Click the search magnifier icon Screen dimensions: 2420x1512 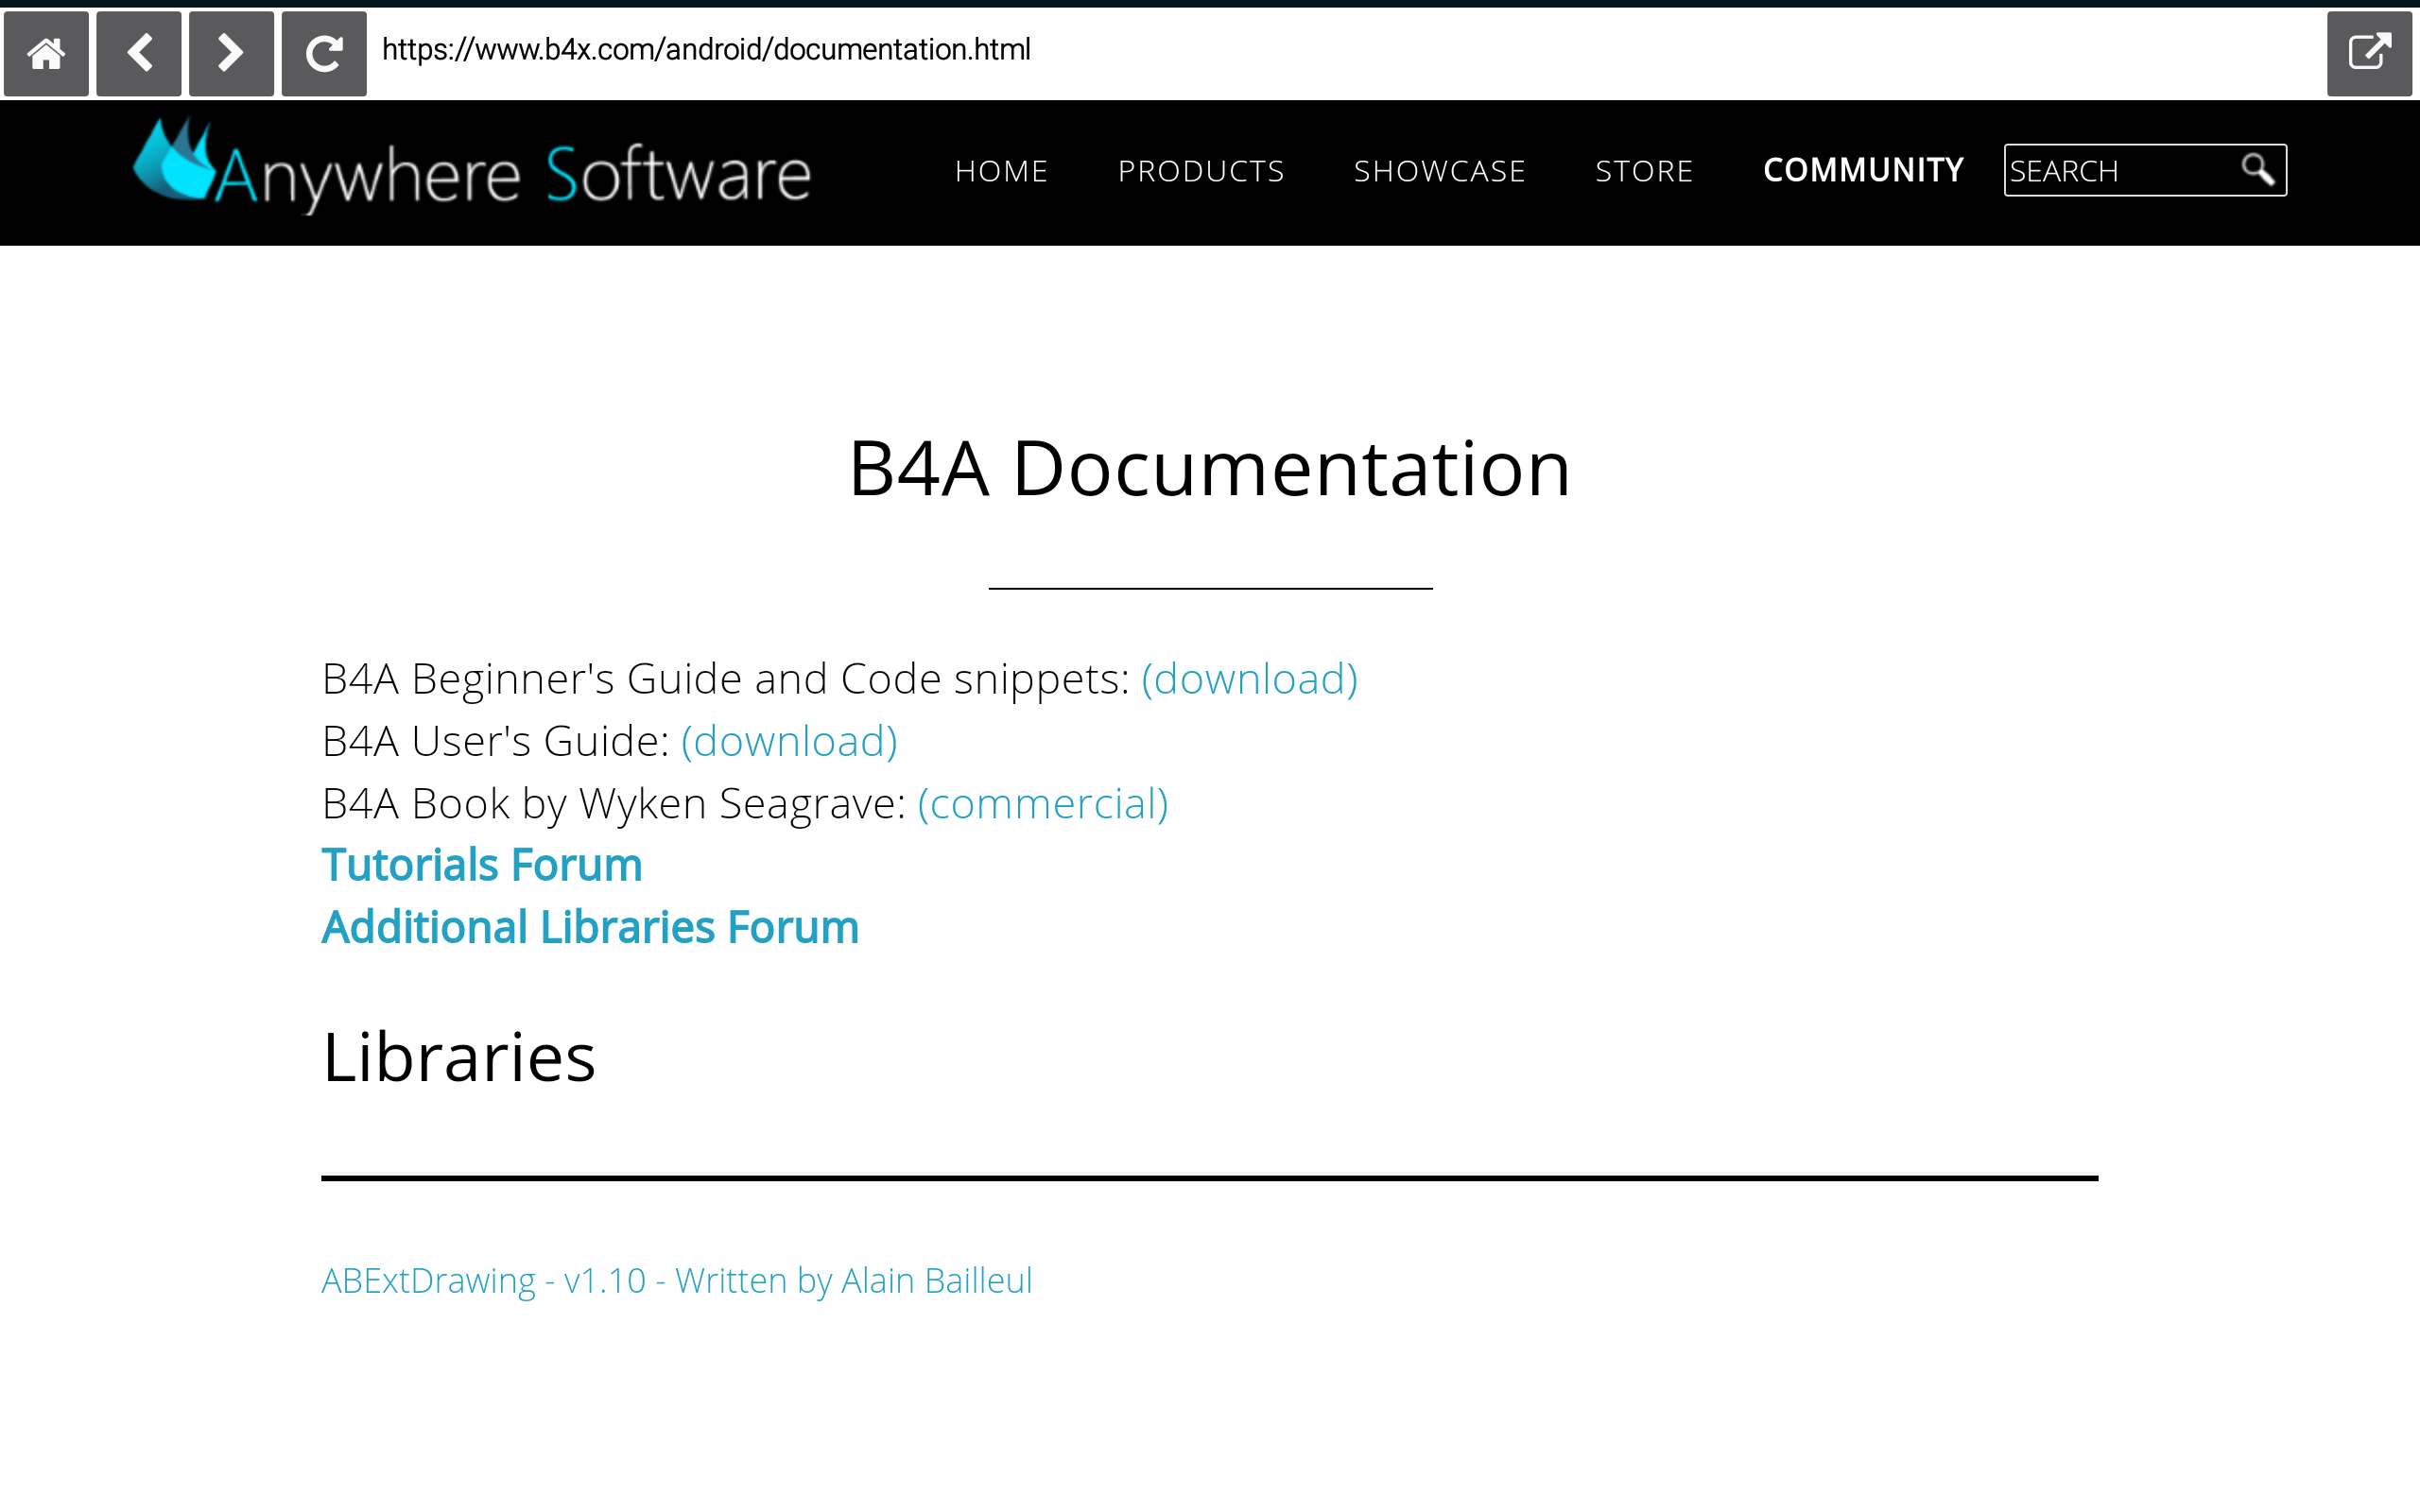2257,170
